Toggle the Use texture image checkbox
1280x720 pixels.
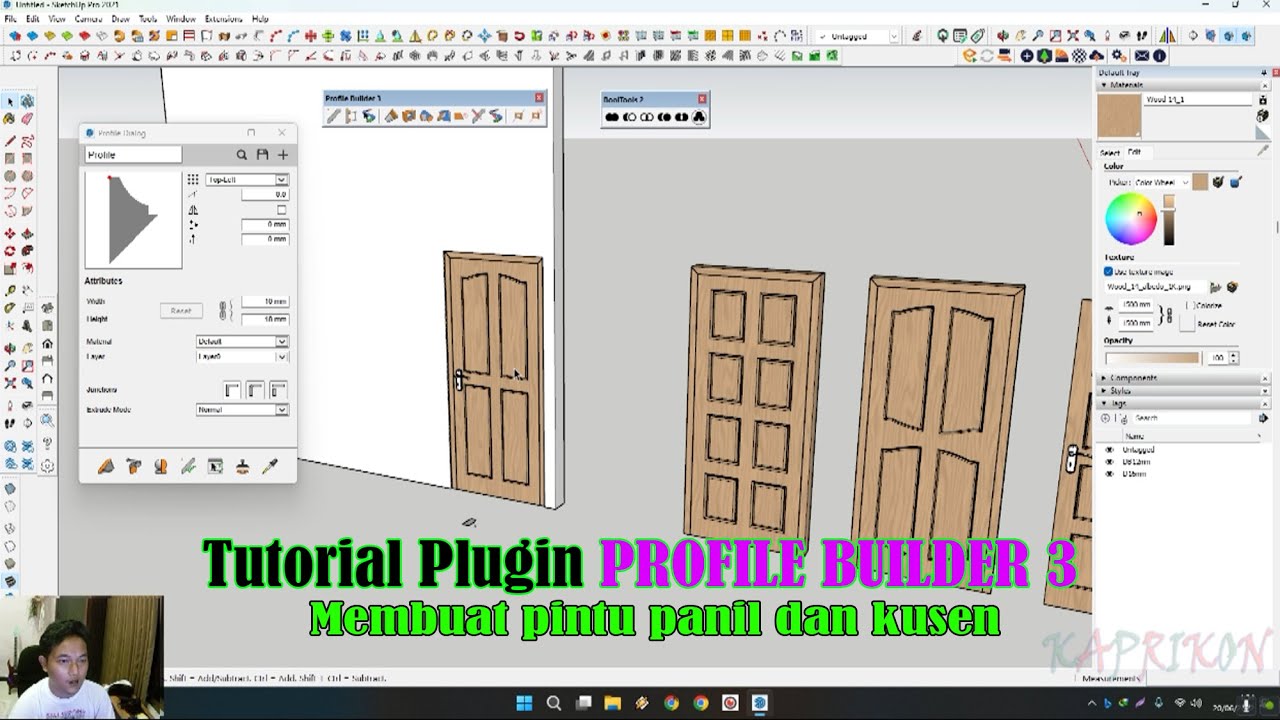tap(1108, 272)
